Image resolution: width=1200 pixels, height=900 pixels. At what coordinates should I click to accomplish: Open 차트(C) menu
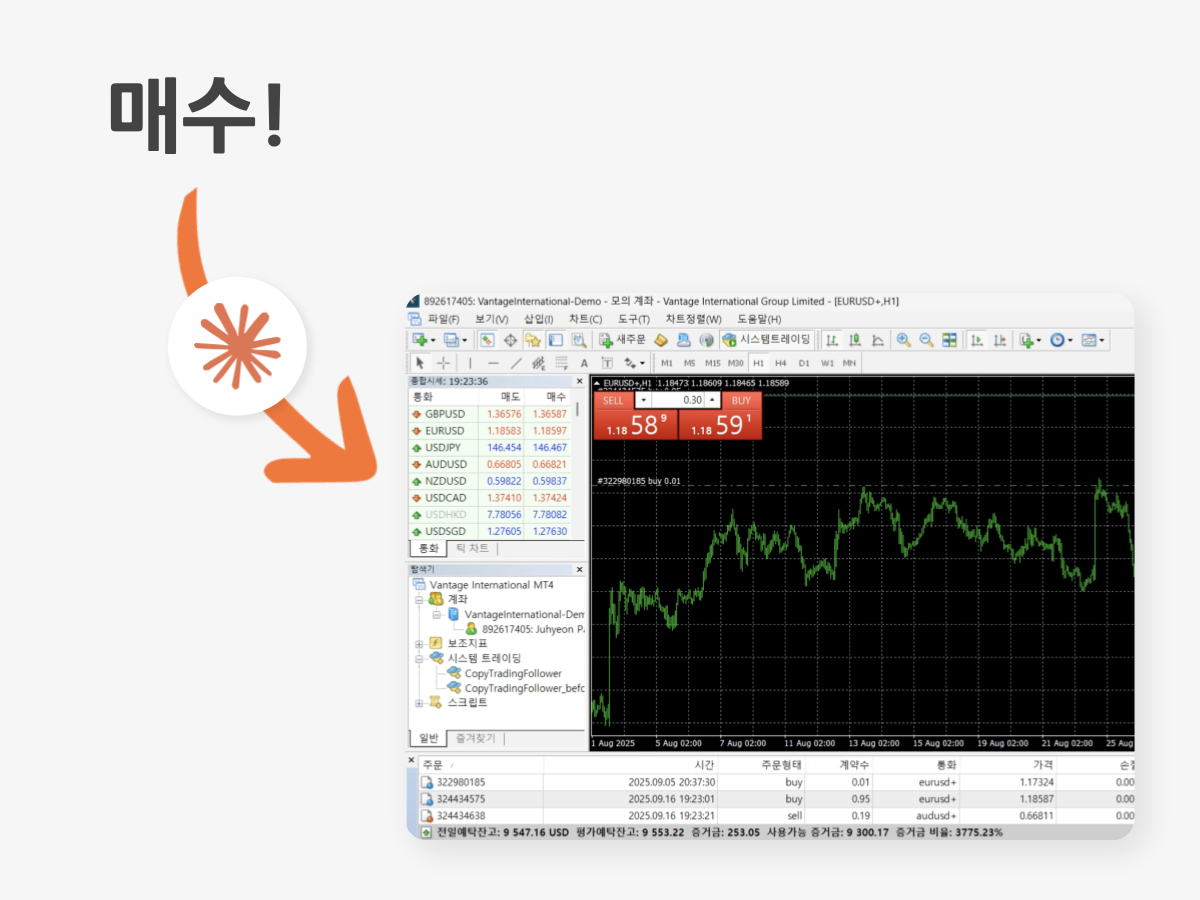pyautogui.click(x=585, y=319)
